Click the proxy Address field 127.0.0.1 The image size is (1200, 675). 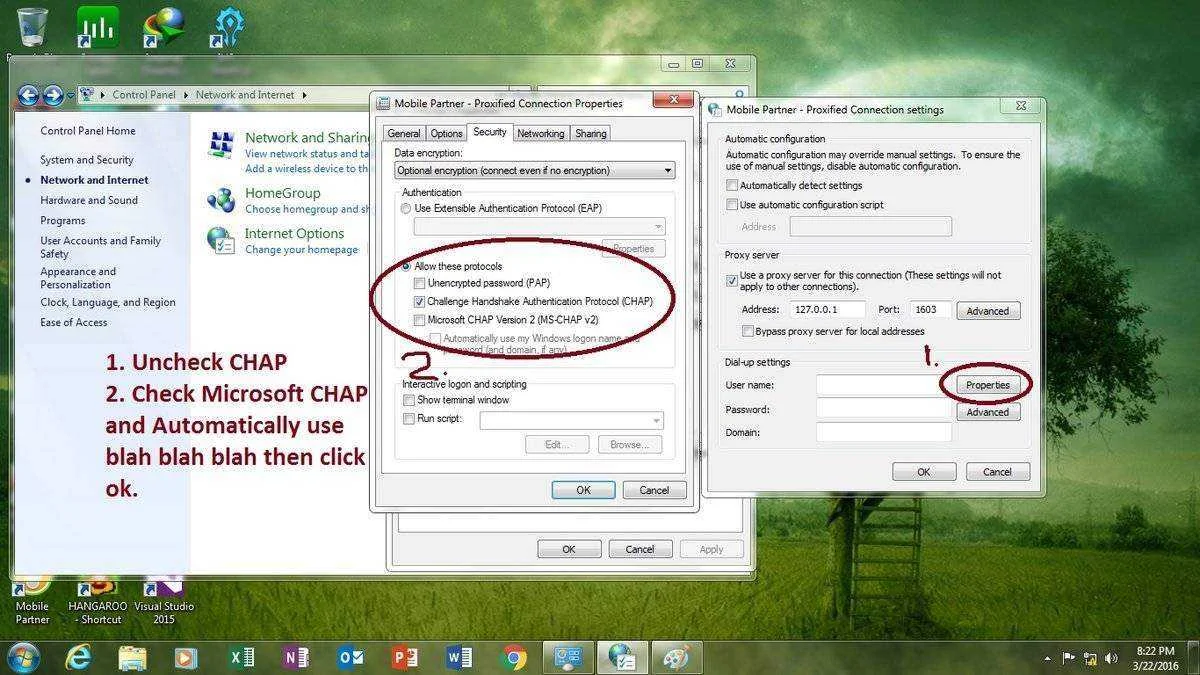(x=828, y=310)
